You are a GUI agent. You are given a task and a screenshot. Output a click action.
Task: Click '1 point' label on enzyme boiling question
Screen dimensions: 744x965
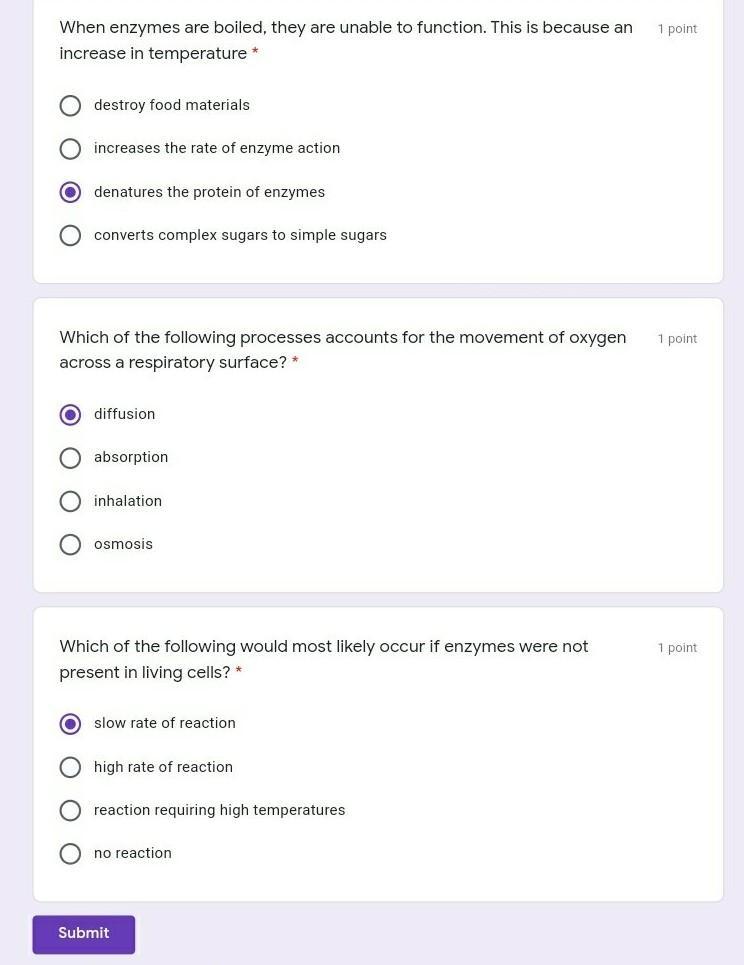[677, 29]
